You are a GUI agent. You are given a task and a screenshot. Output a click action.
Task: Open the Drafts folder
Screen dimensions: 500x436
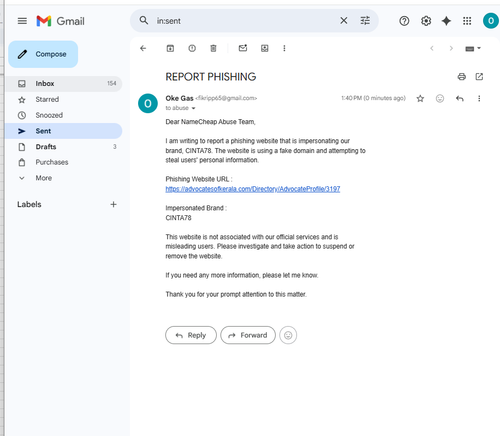click(x=63, y=147)
